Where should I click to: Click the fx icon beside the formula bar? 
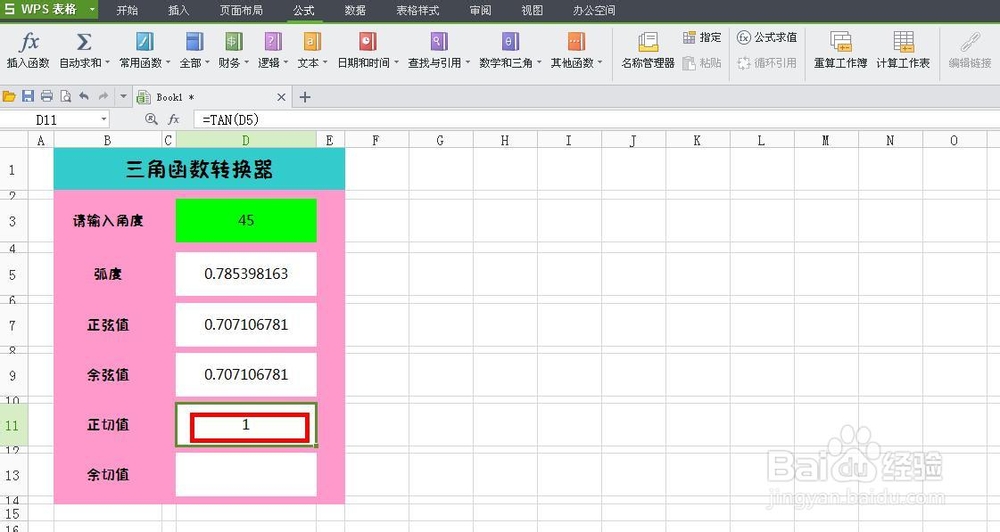click(173, 119)
